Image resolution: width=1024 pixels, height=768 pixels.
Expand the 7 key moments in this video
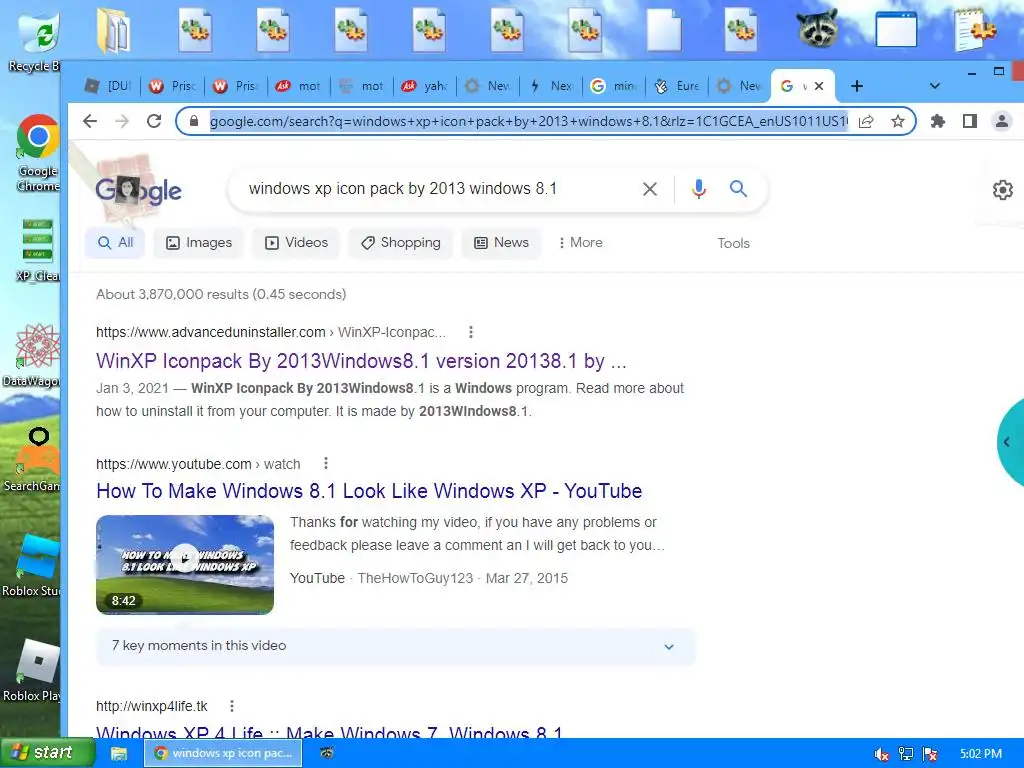[x=396, y=646]
